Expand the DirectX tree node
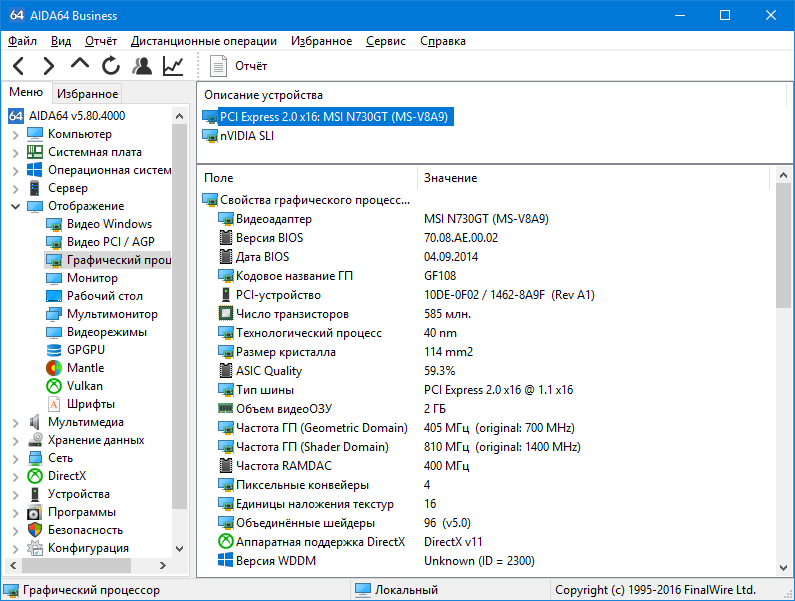This screenshot has height=601, width=795. coord(15,476)
